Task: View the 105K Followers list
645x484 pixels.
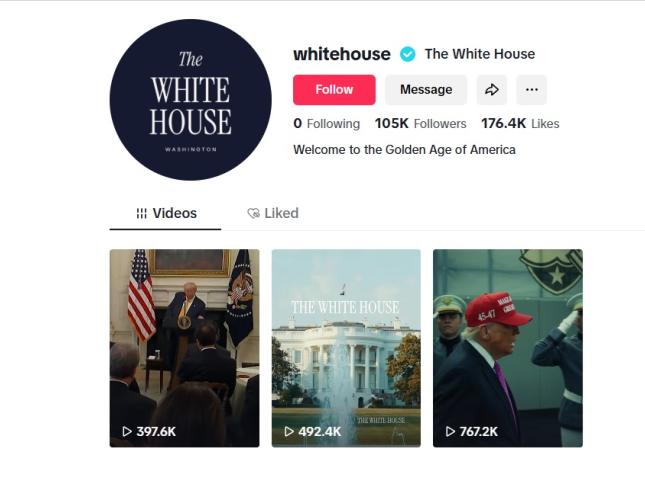Action: (420, 123)
